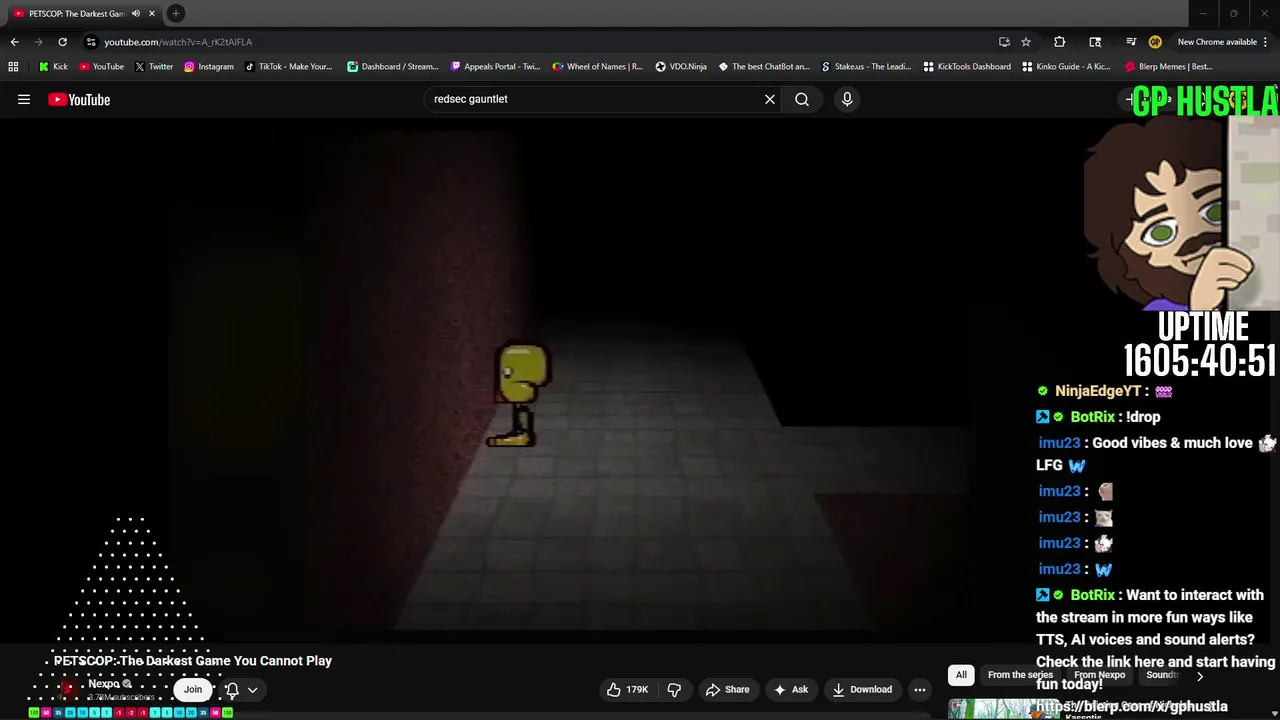Open 'Wheel of Names' bookmark
The height and width of the screenshot is (720, 1280).
point(597,67)
